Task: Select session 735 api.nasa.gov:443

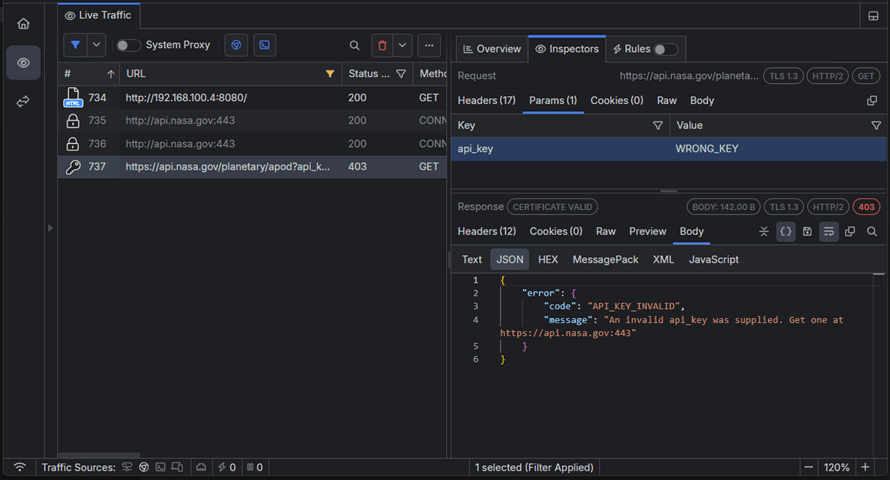Action: click(252, 120)
